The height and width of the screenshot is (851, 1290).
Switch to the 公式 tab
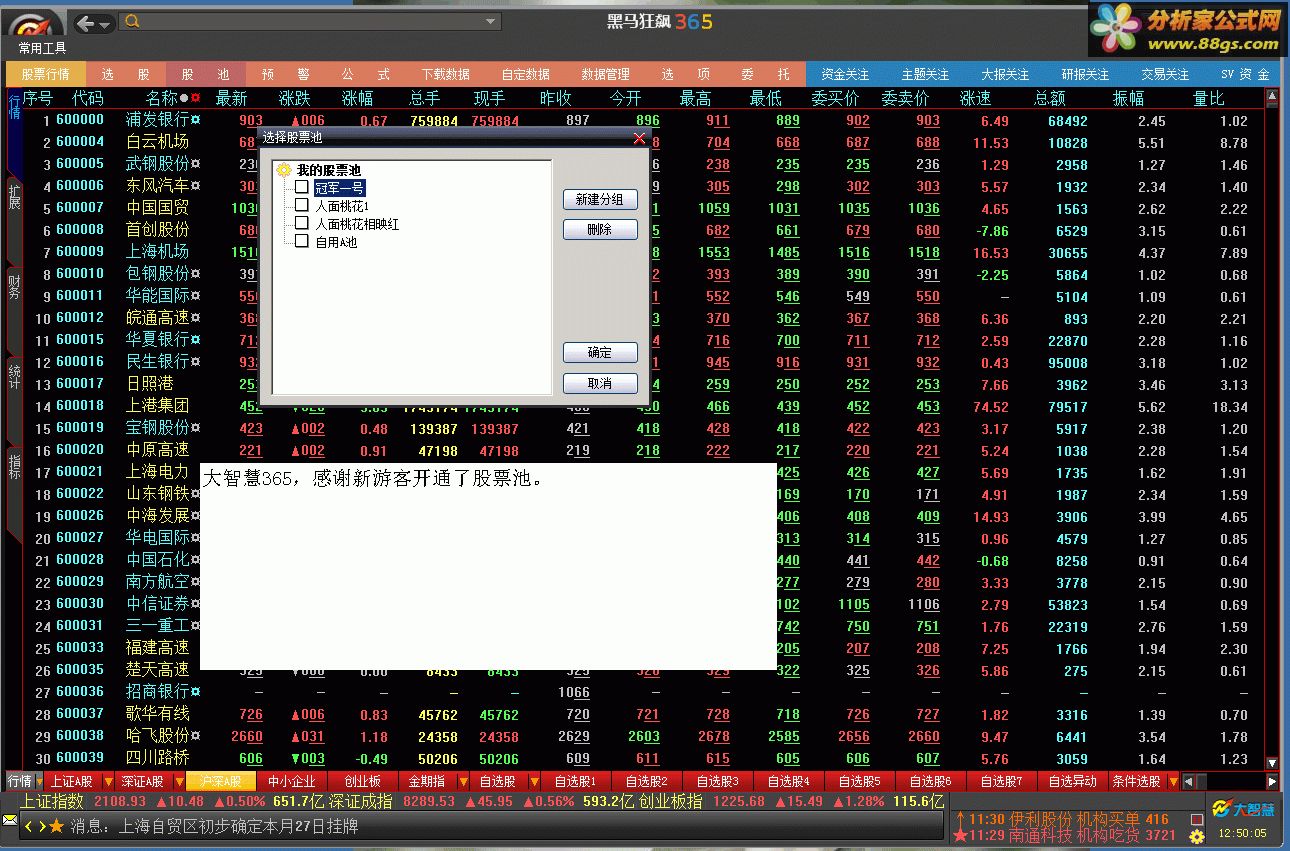coord(366,74)
